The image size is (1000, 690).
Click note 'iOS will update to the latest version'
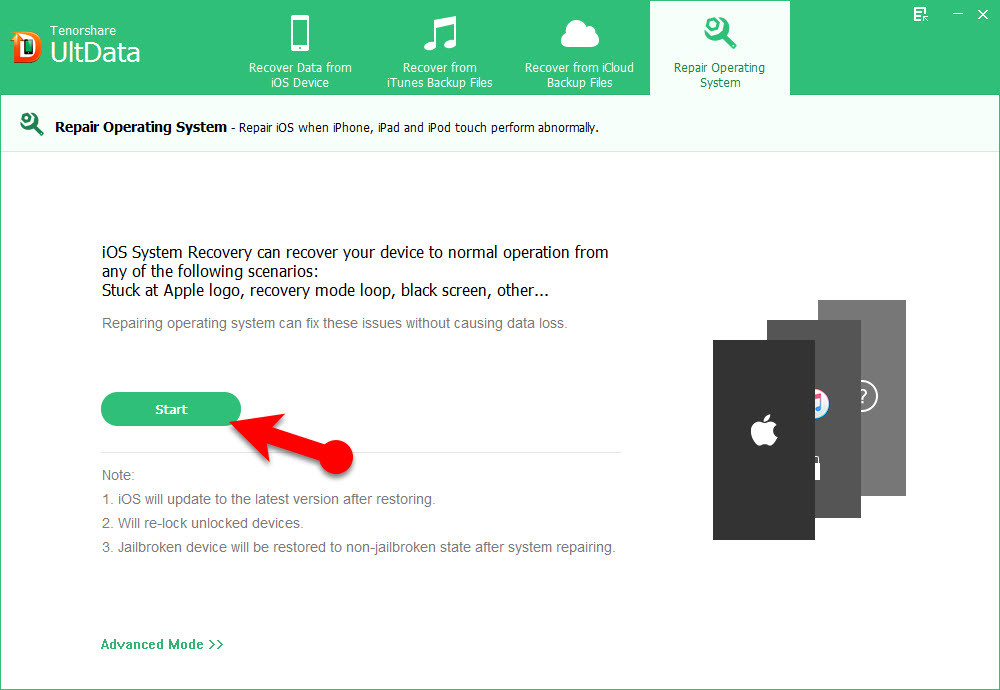pos(268,499)
